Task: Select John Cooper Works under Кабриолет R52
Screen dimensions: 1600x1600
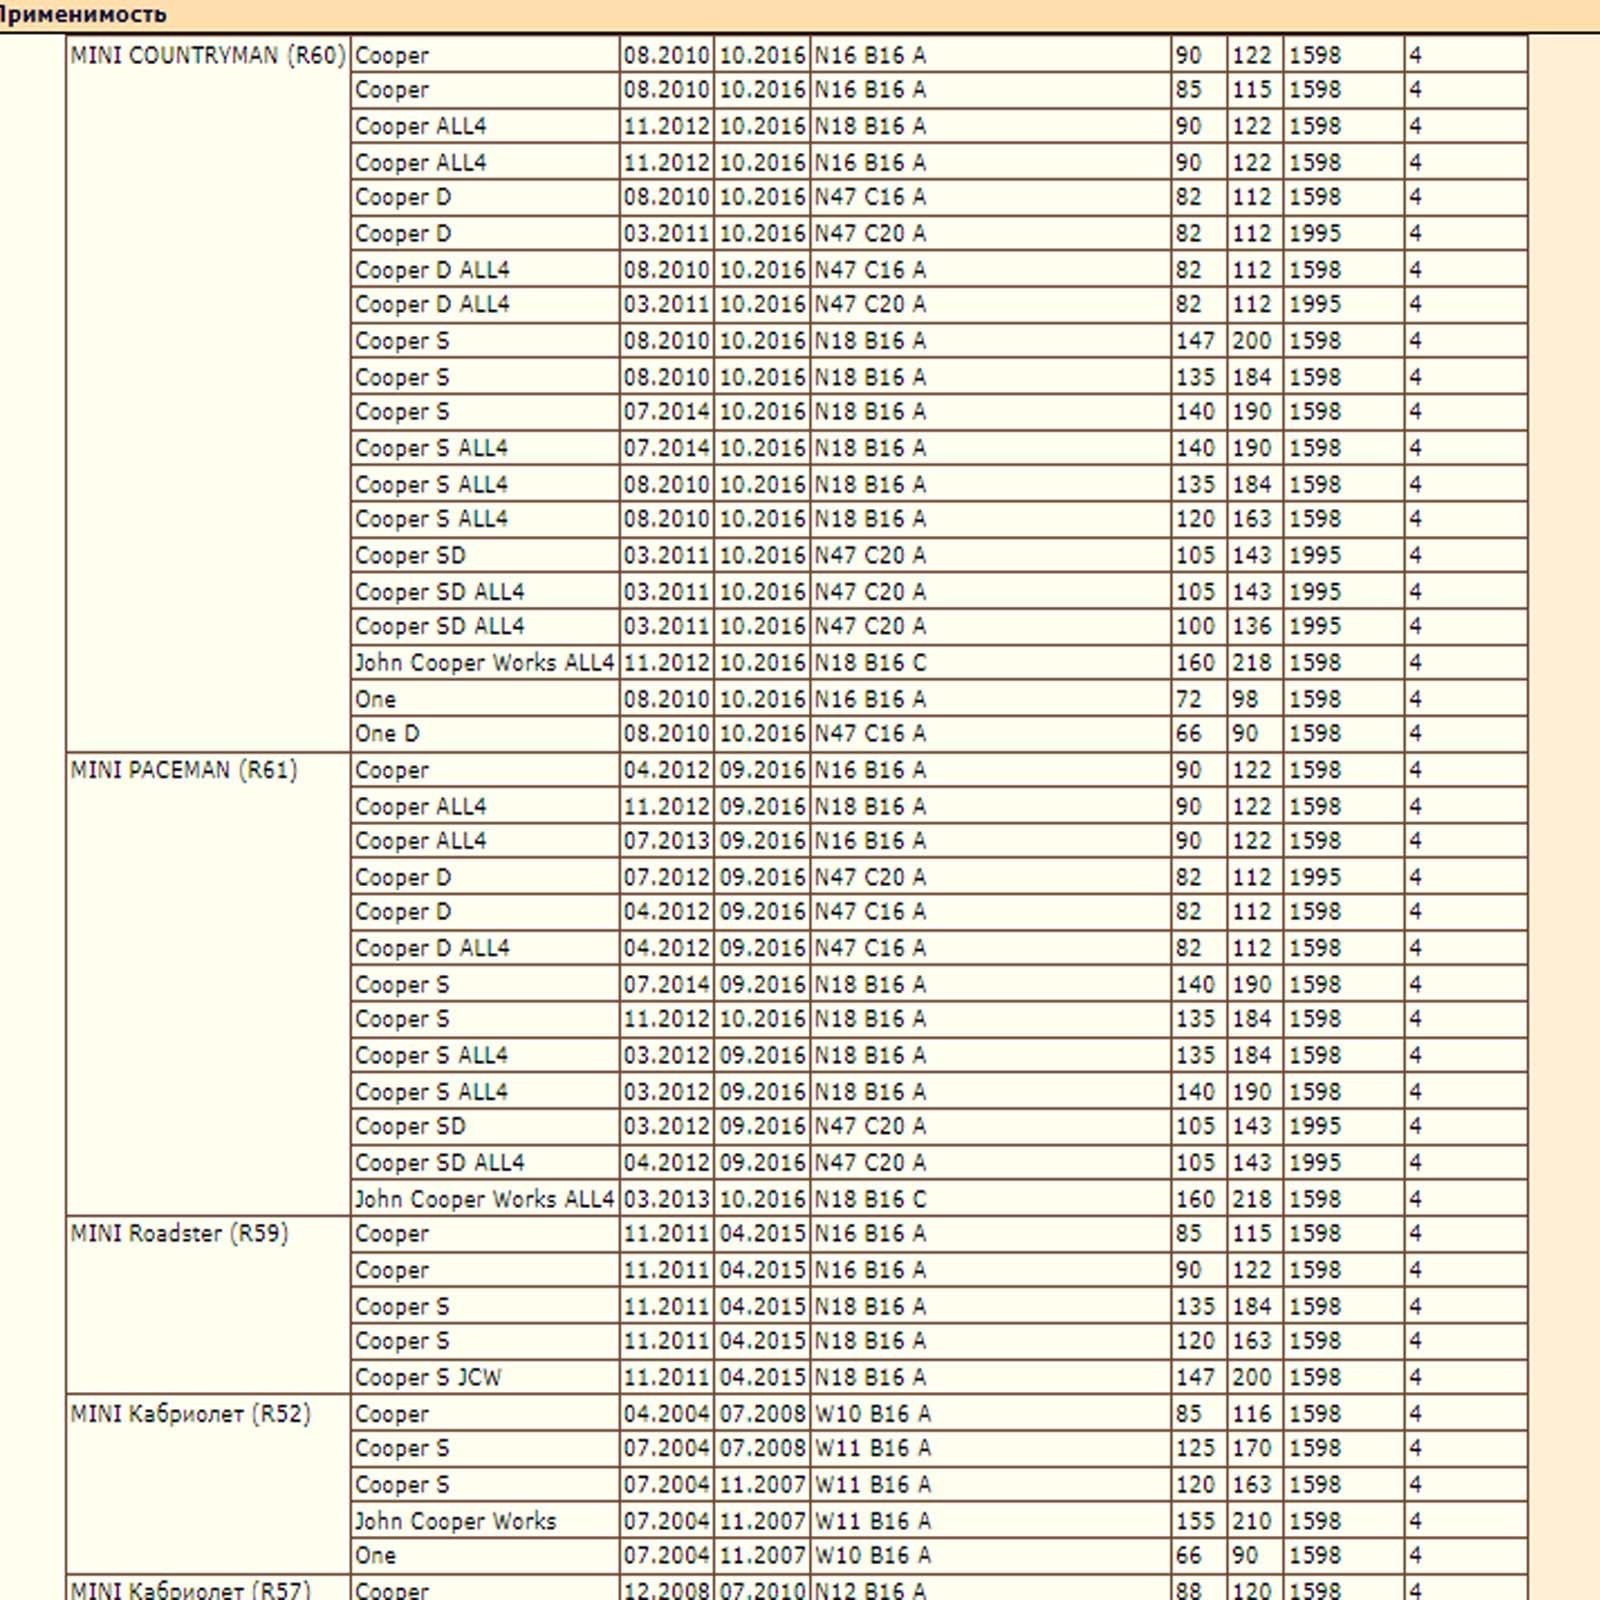Action: tap(455, 1521)
